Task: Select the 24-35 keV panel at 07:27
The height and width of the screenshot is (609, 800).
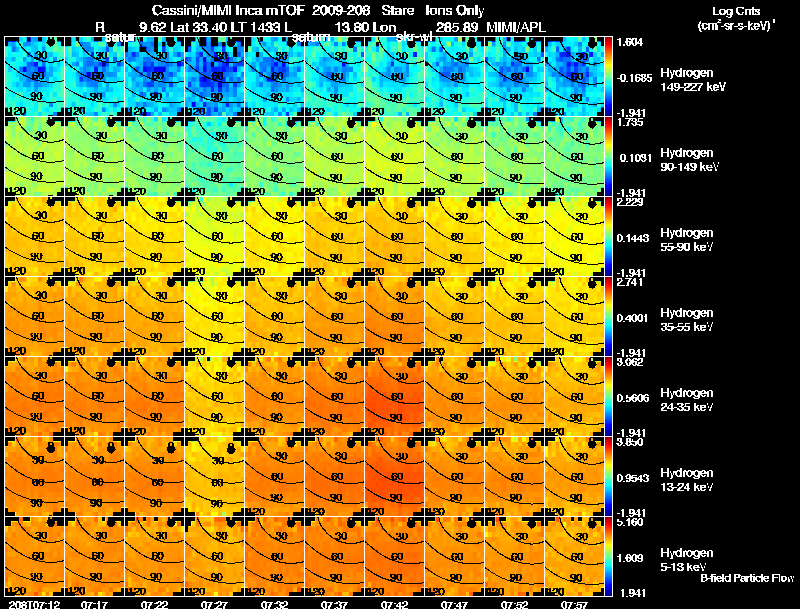Action: coord(214,397)
